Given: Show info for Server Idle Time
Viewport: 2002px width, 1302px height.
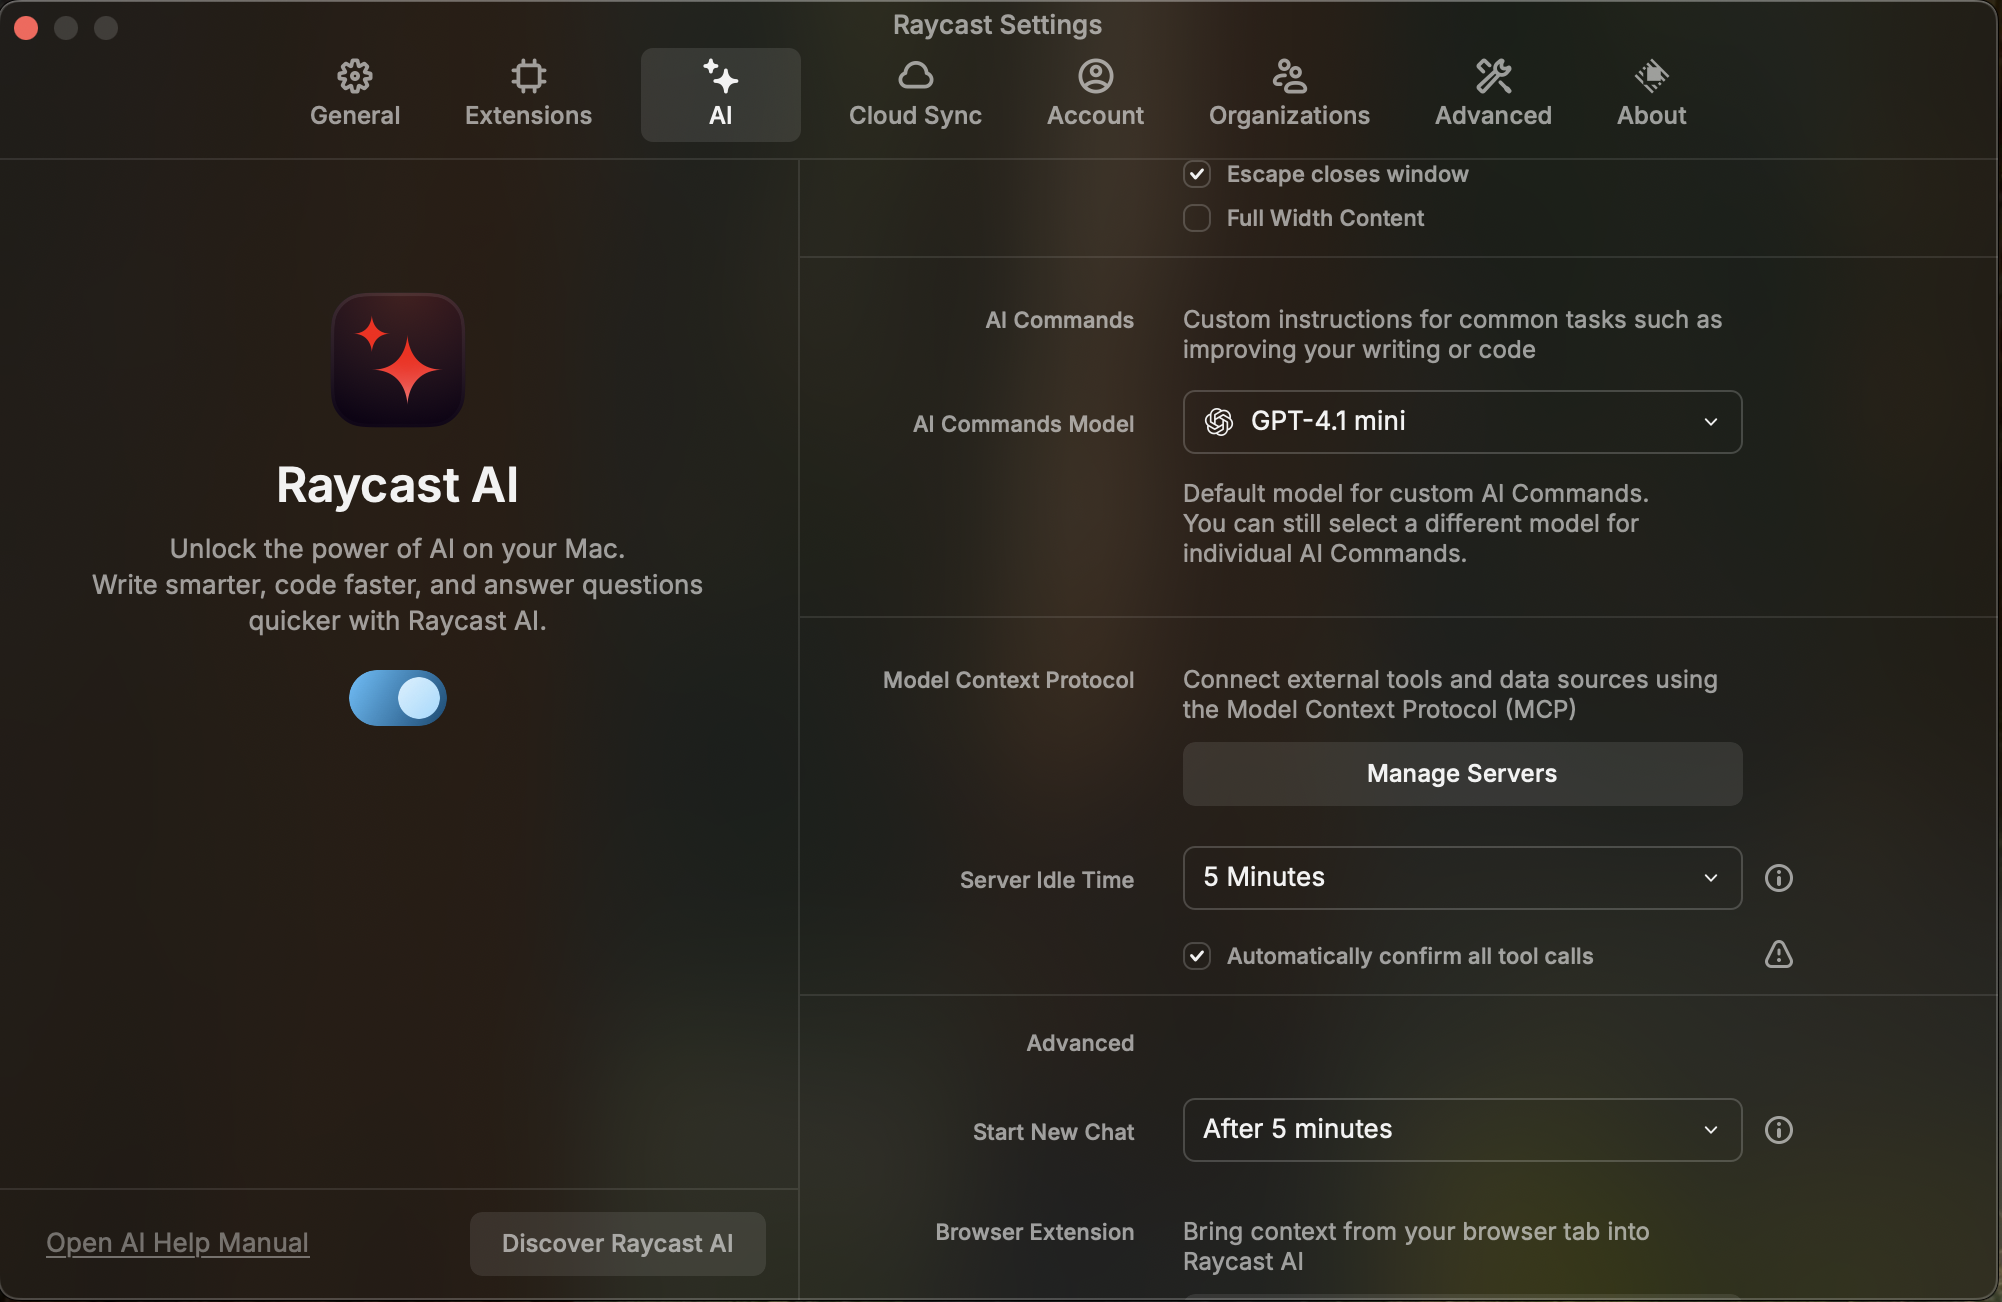Looking at the screenshot, I should (1778, 878).
